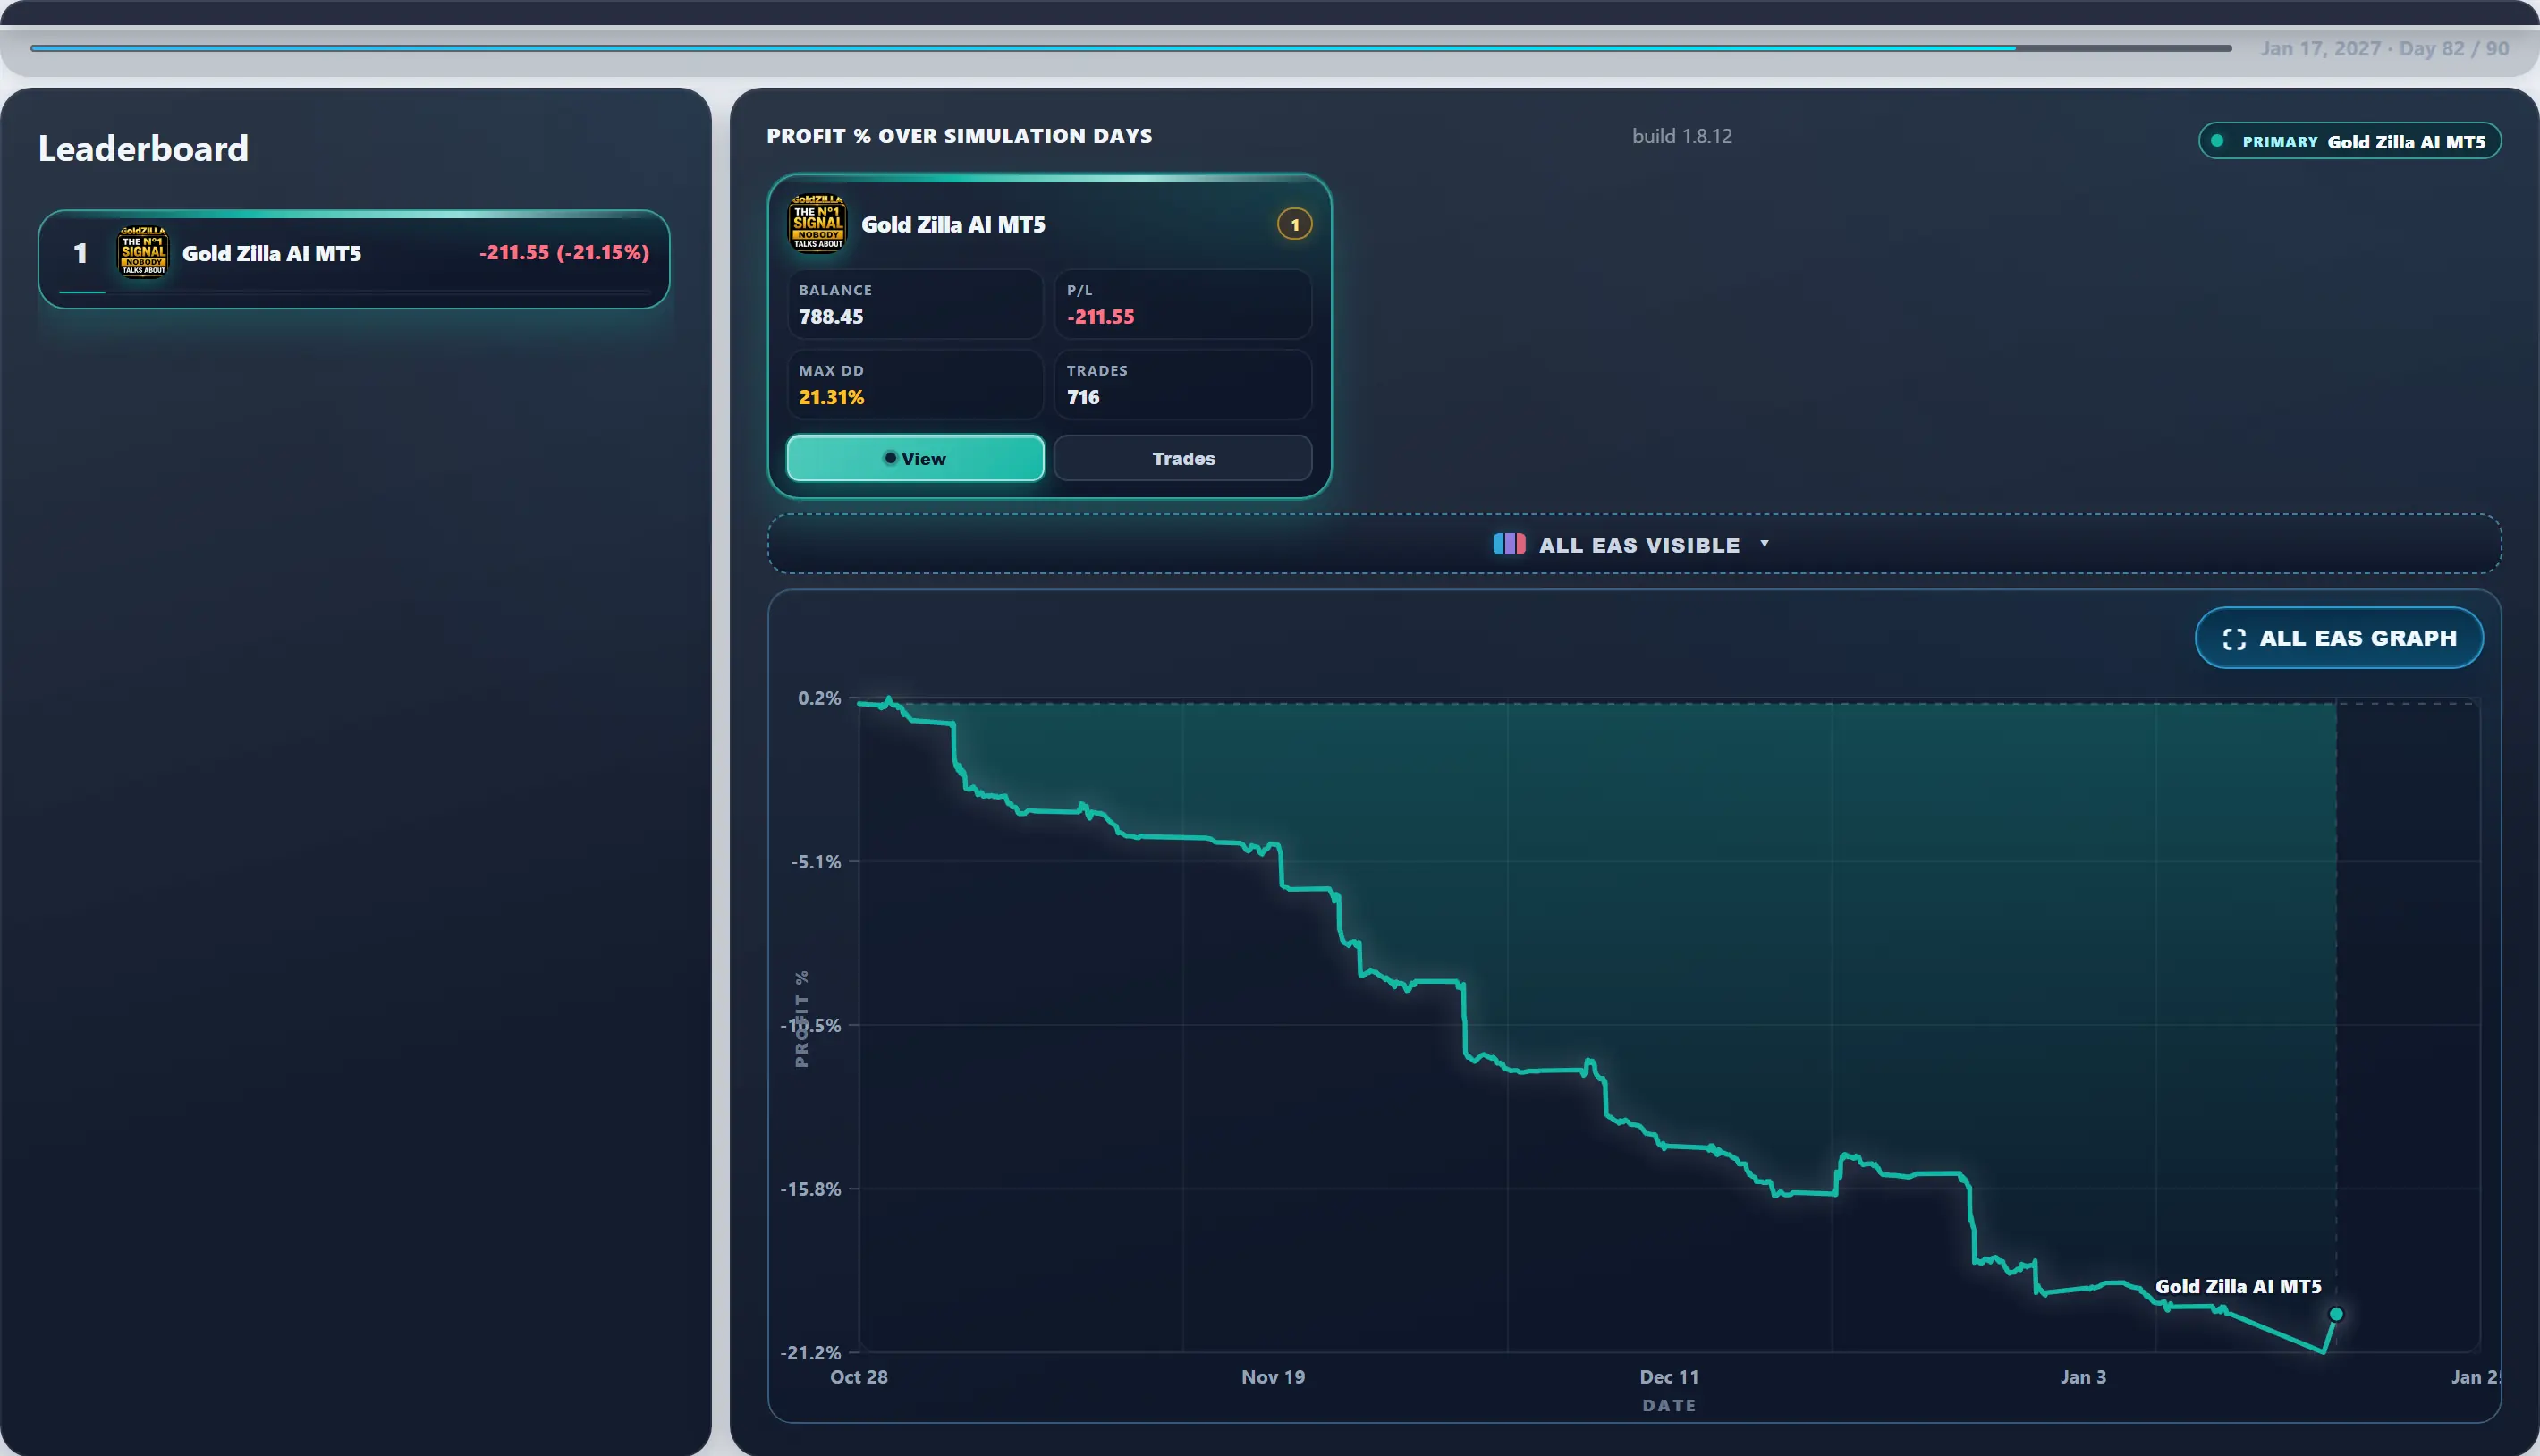
Task: Select the PRIMARY Gold Zilla AI MT5 badge
Action: tap(2350, 141)
